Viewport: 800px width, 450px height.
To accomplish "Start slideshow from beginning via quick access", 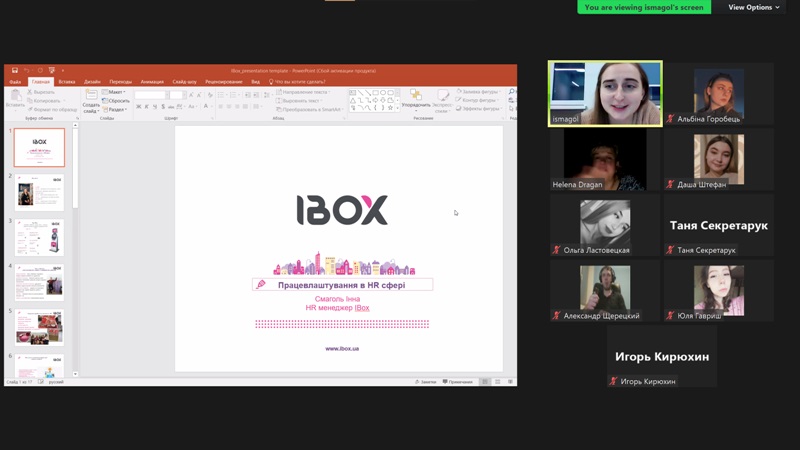I will 52,70.
